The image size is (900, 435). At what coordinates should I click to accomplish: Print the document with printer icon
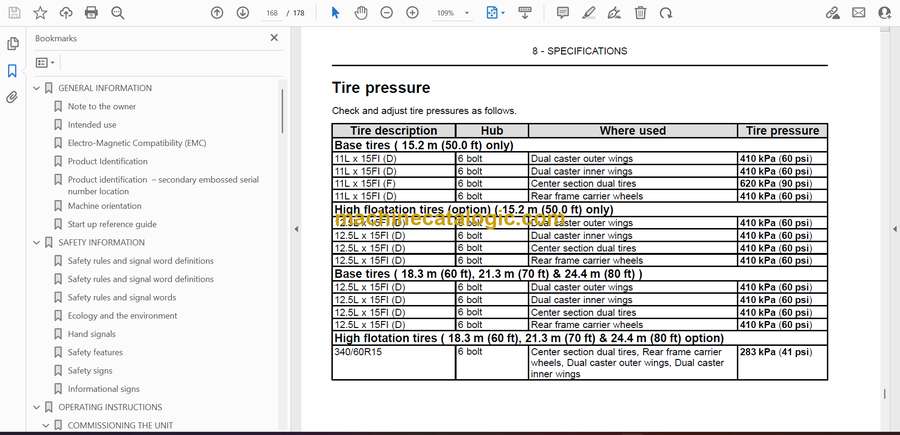91,13
